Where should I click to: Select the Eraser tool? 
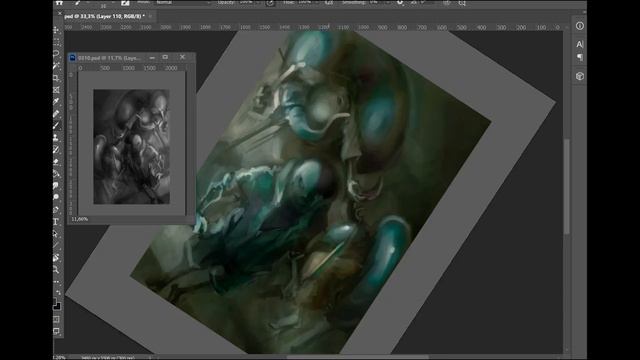(56, 162)
